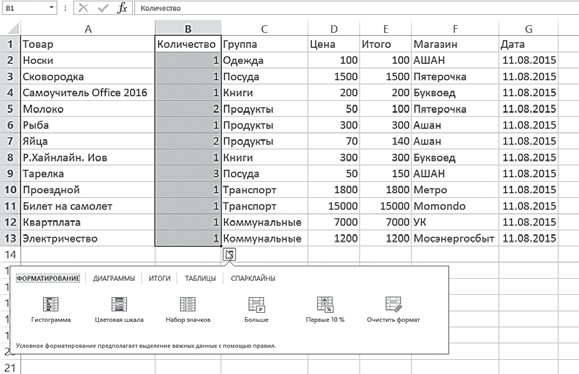Select the Рыба cell
Image resolution: width=579 pixels, height=374 pixels.
pos(88,125)
